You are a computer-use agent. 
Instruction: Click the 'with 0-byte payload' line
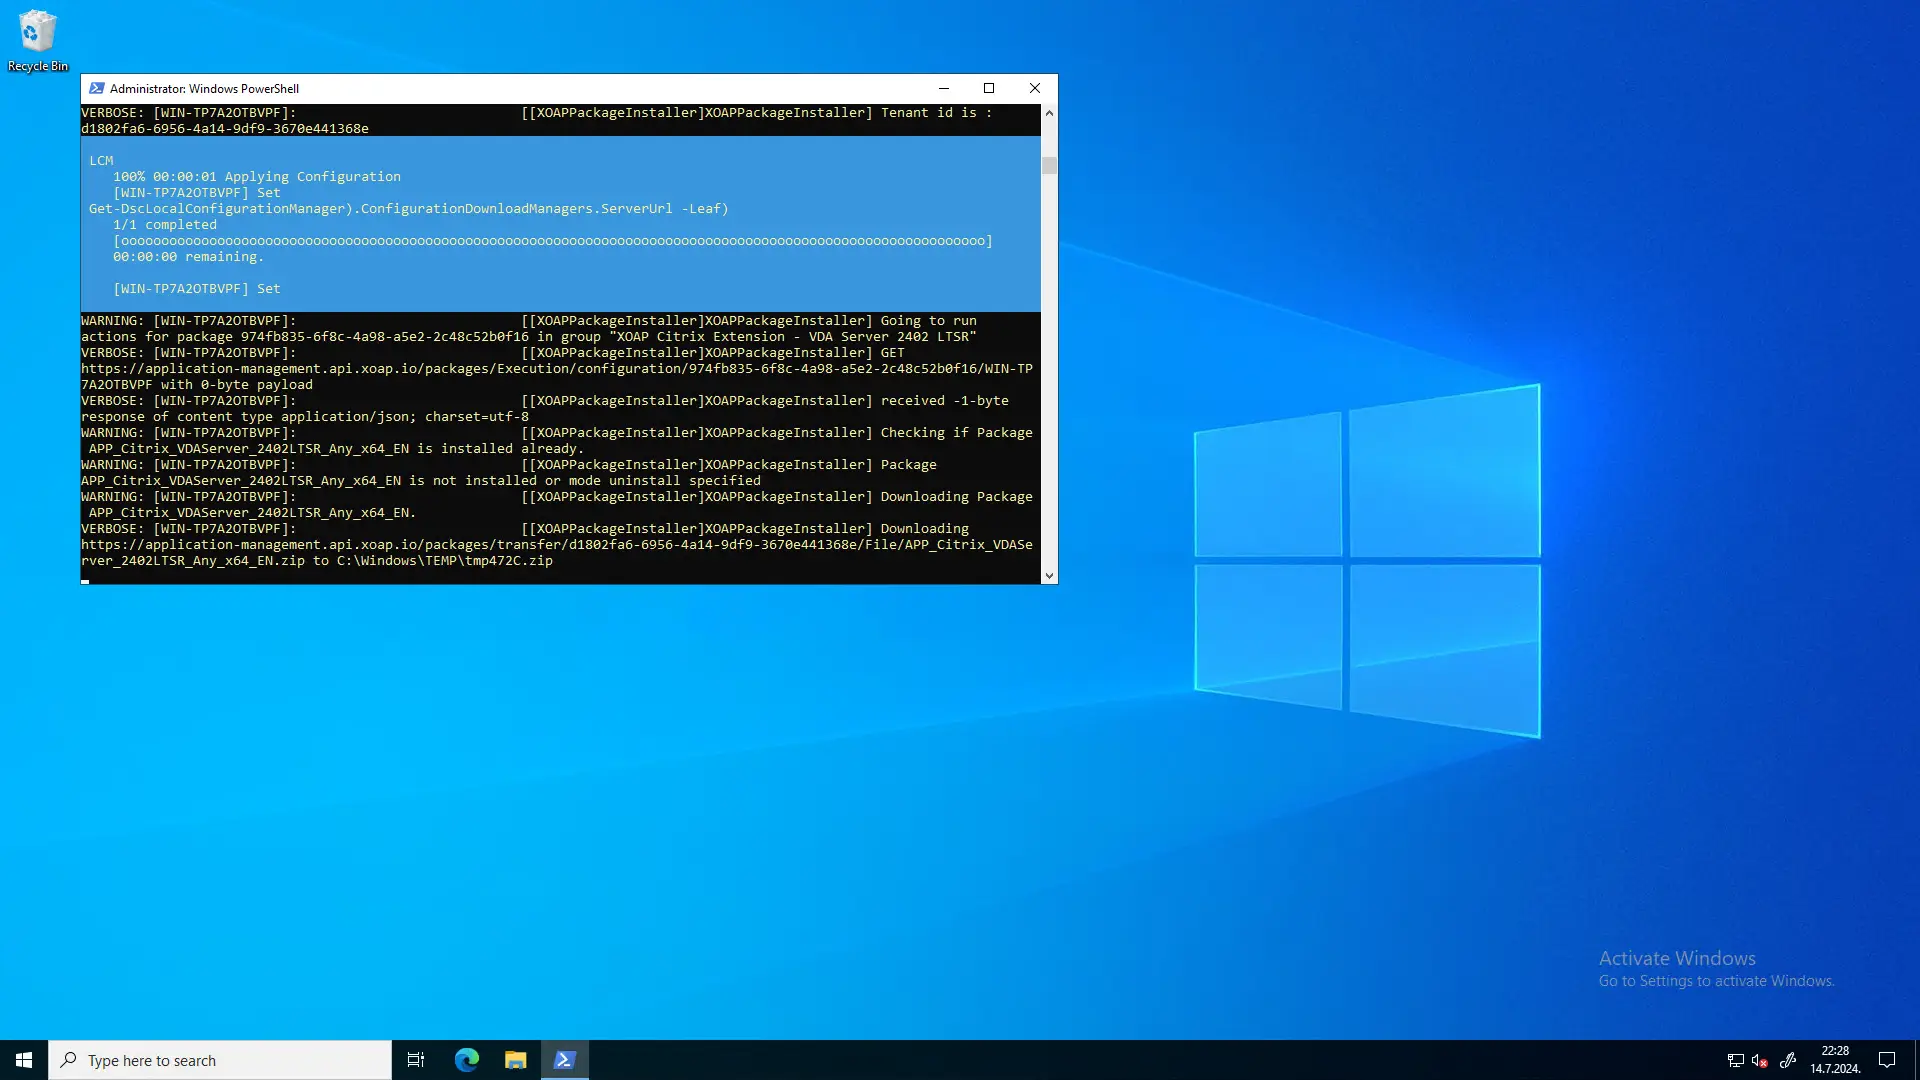[x=197, y=385]
